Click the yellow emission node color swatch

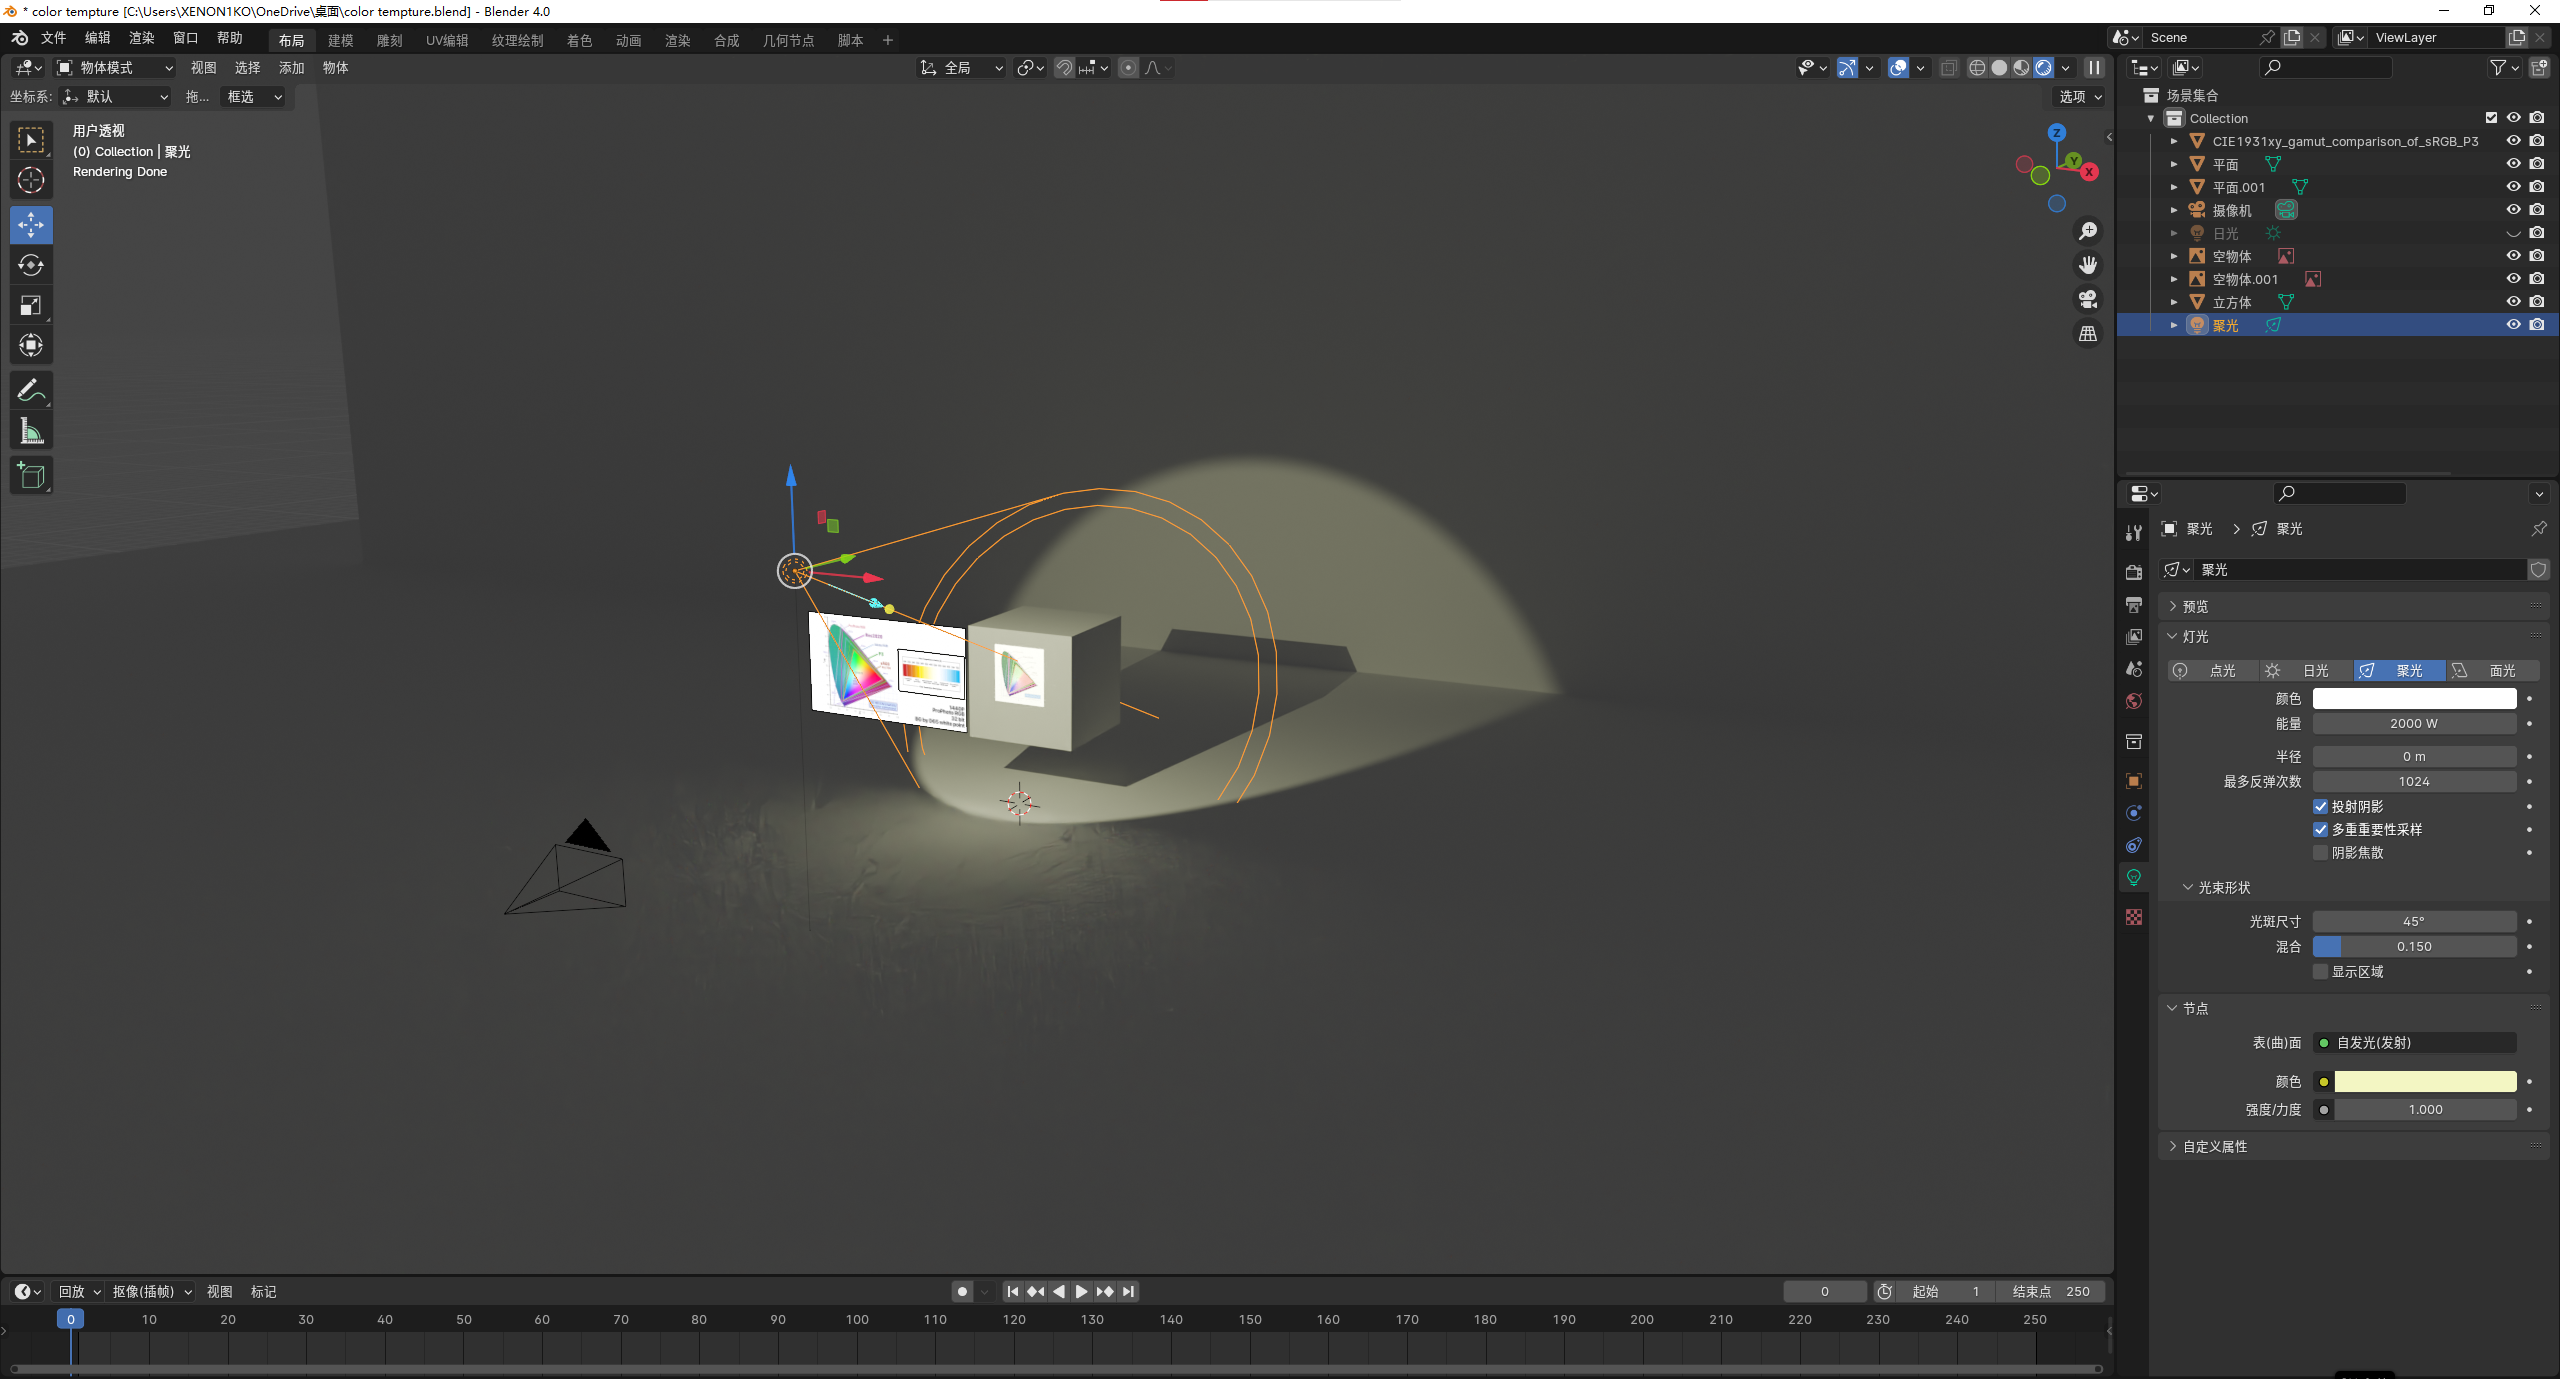pyautogui.click(x=2425, y=1082)
